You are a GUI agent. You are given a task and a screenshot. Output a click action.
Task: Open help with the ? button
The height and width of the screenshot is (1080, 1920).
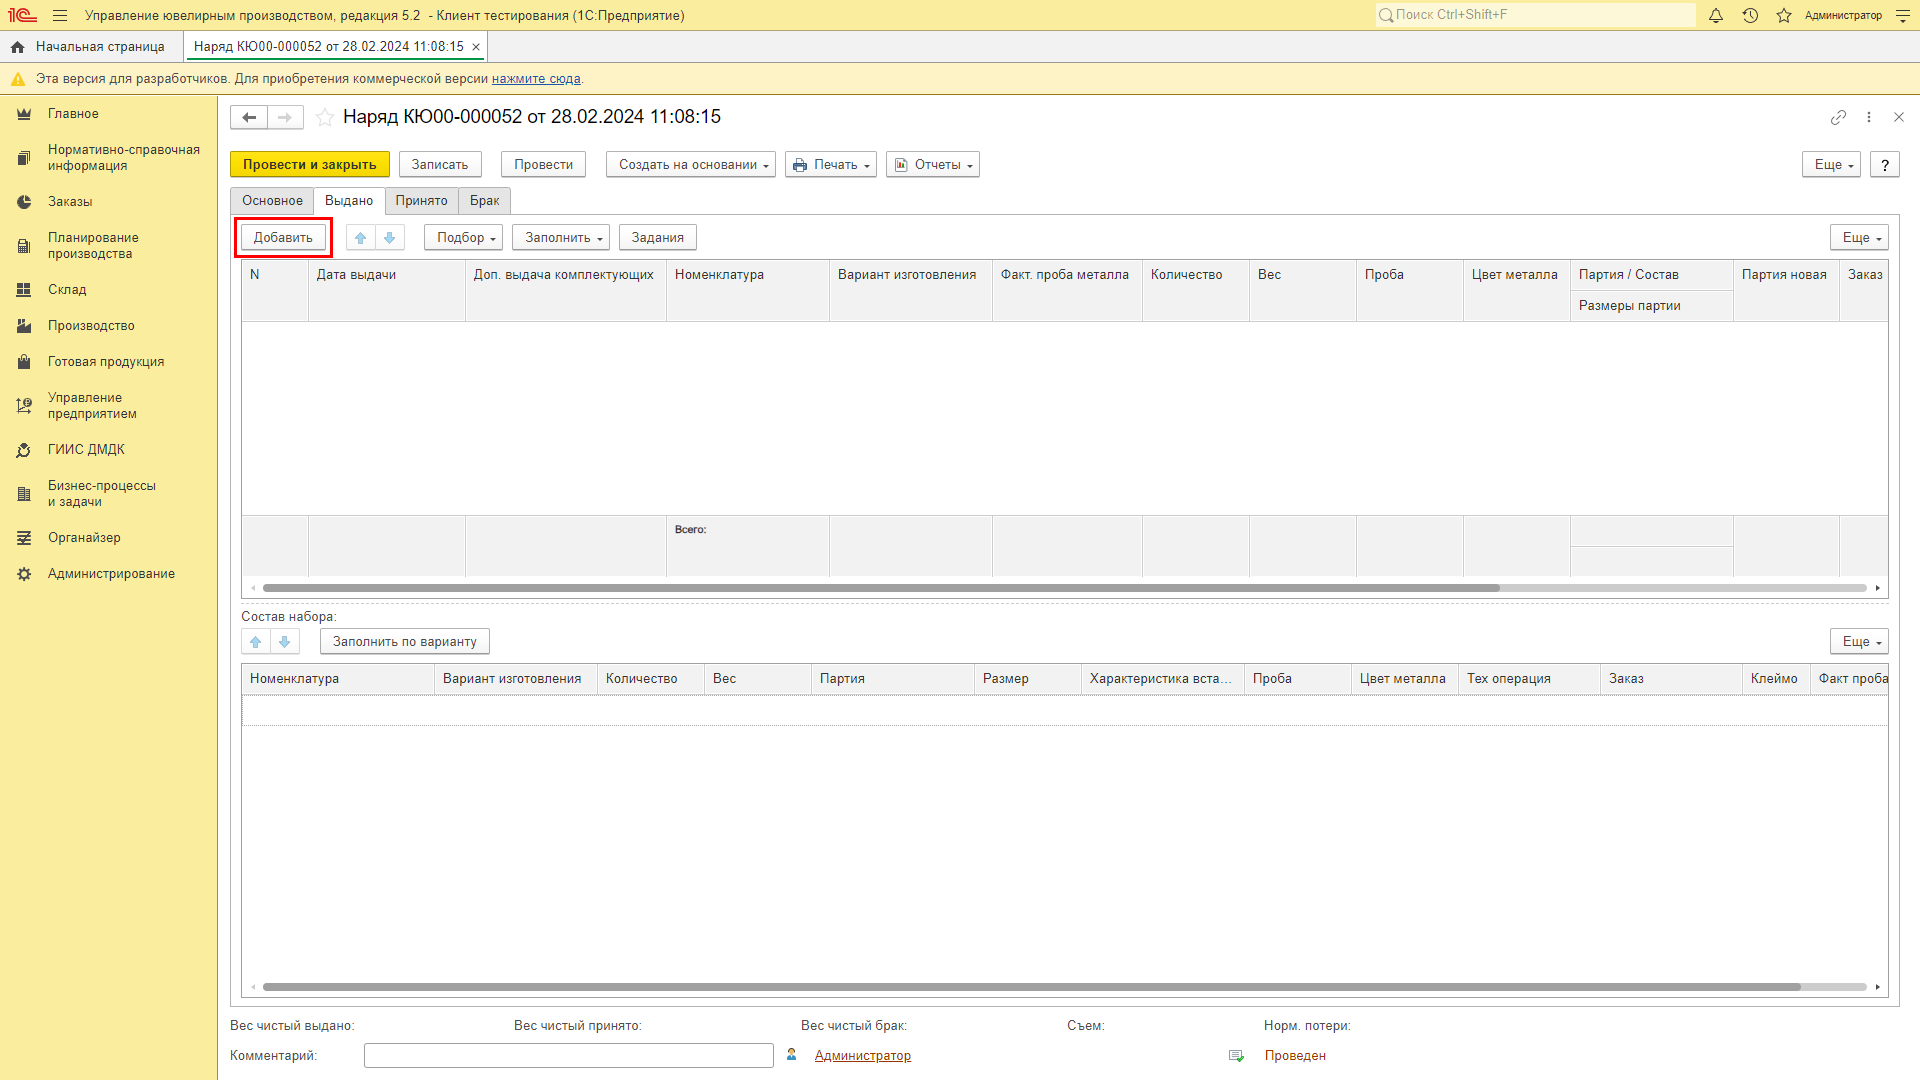click(1885, 165)
